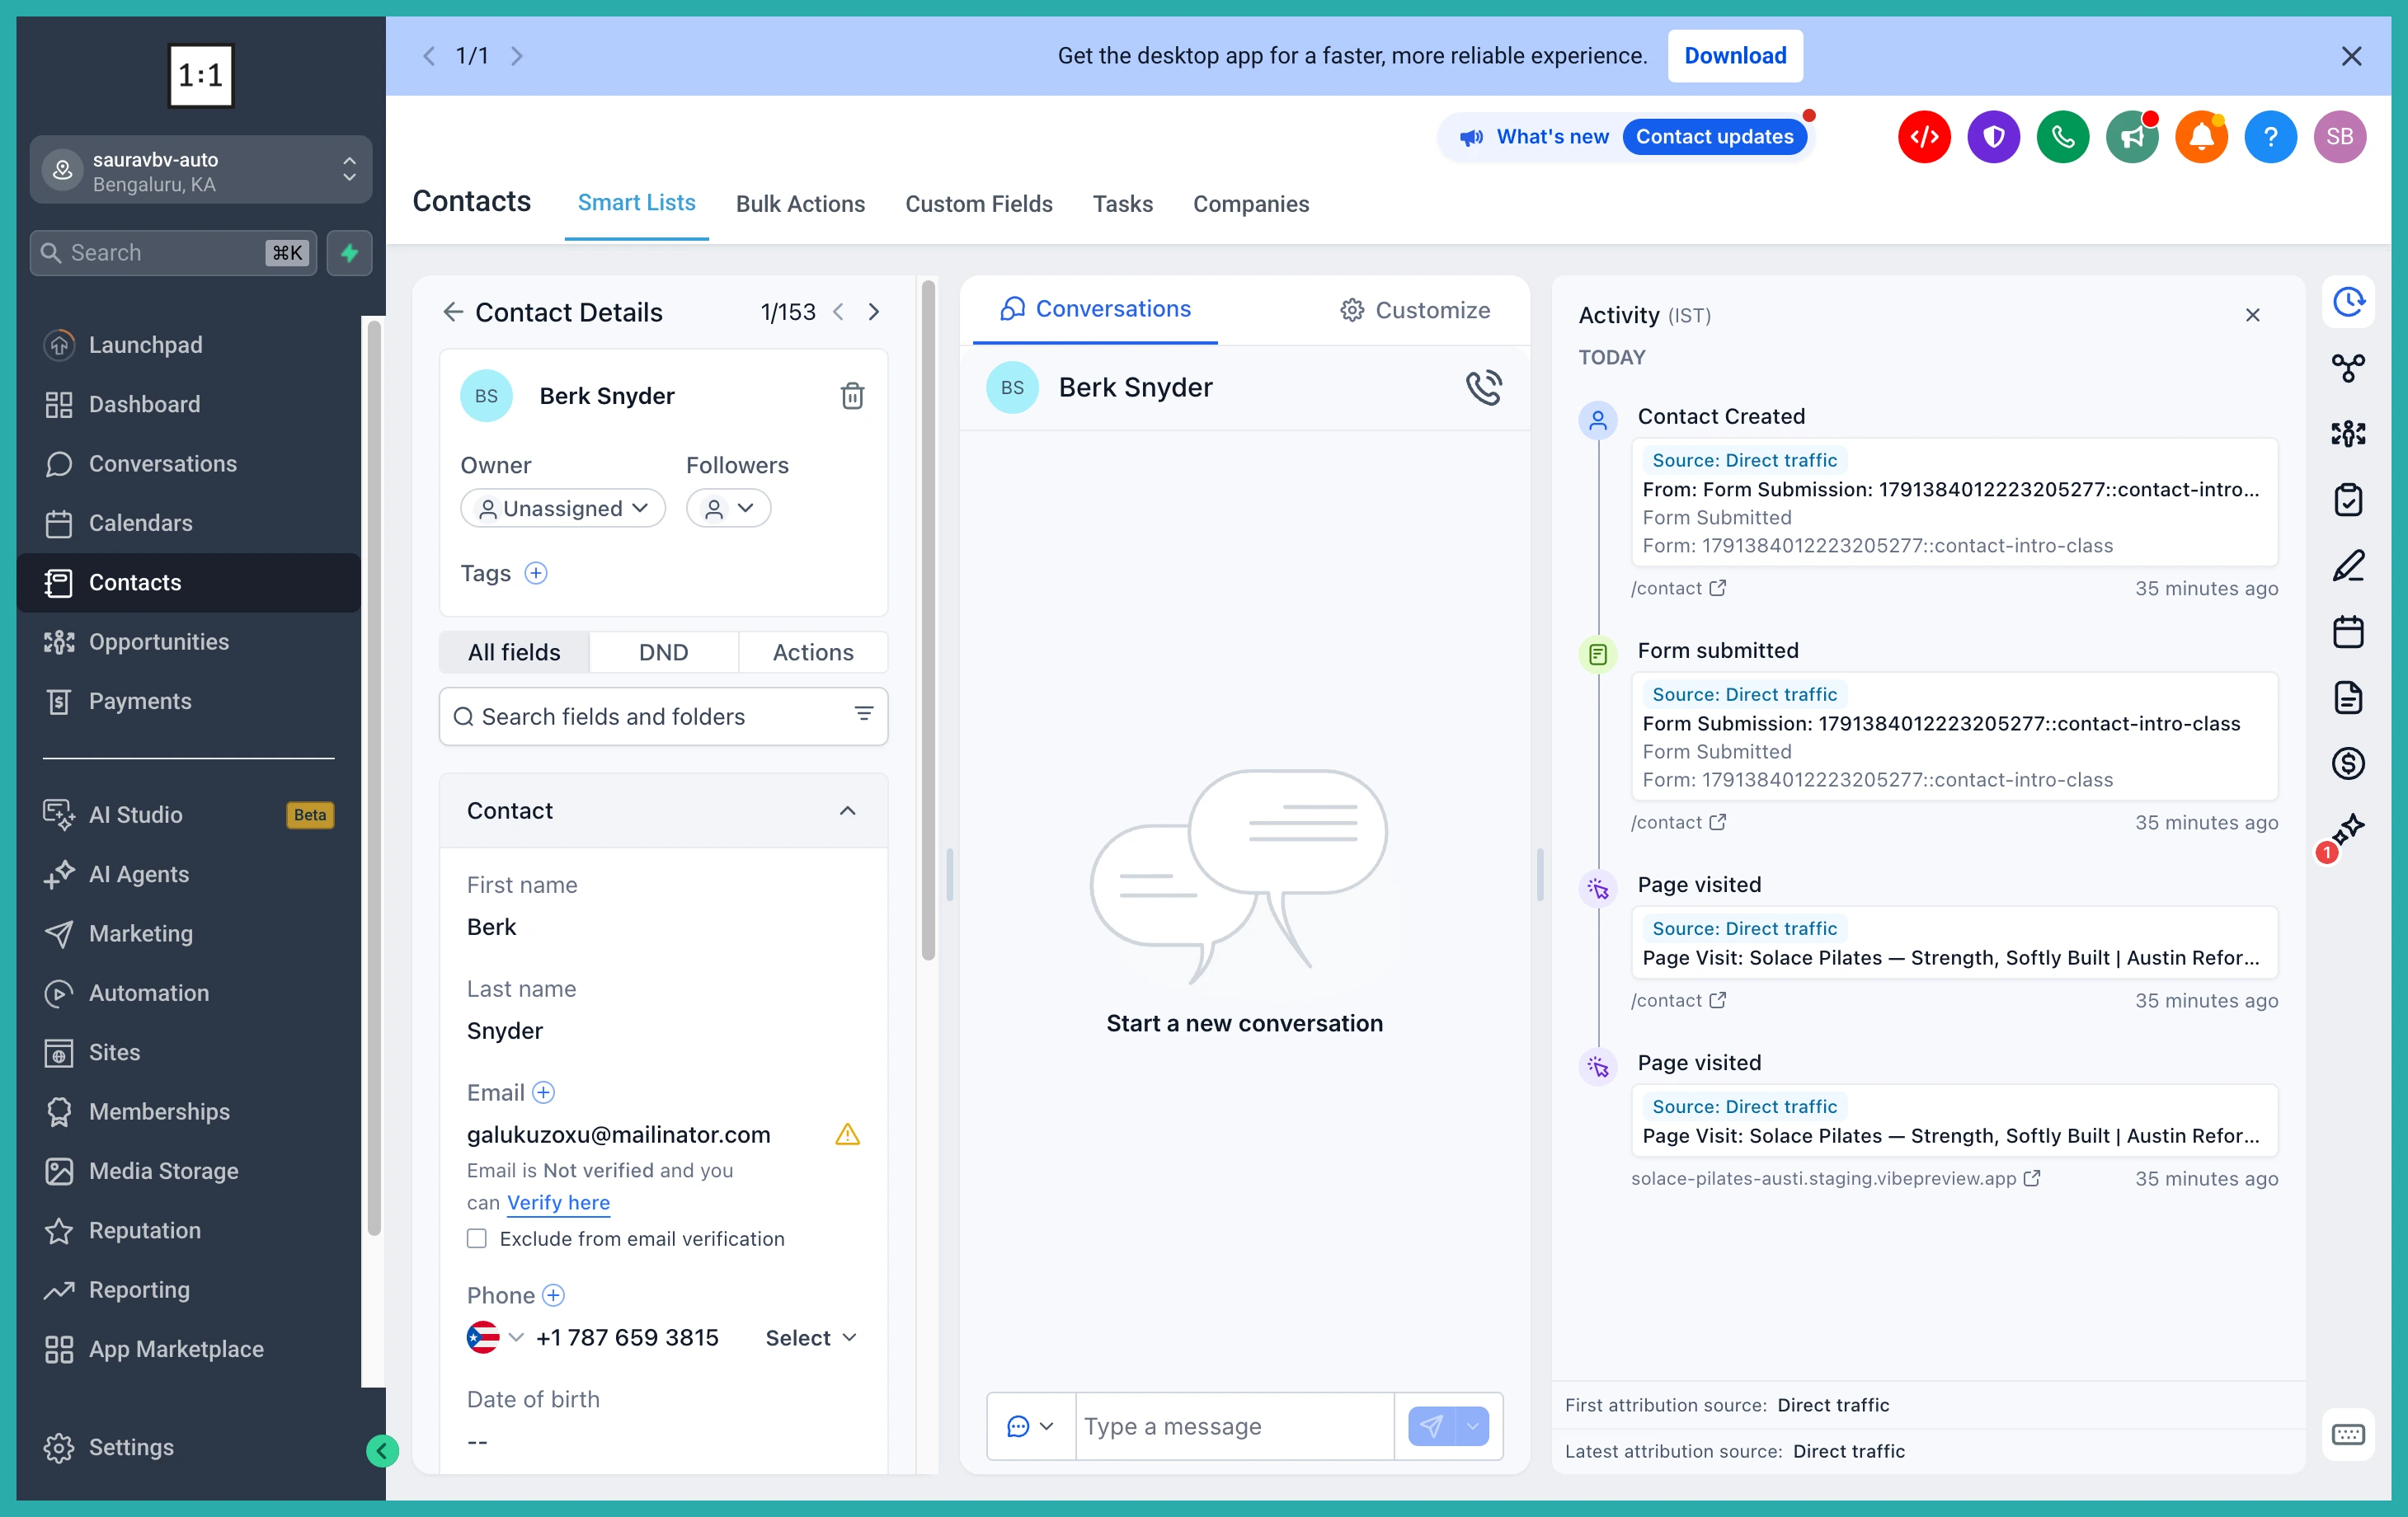Image resolution: width=2408 pixels, height=1517 pixels.
Task: Open the blue help question mark icon
Action: pyautogui.click(x=2270, y=137)
